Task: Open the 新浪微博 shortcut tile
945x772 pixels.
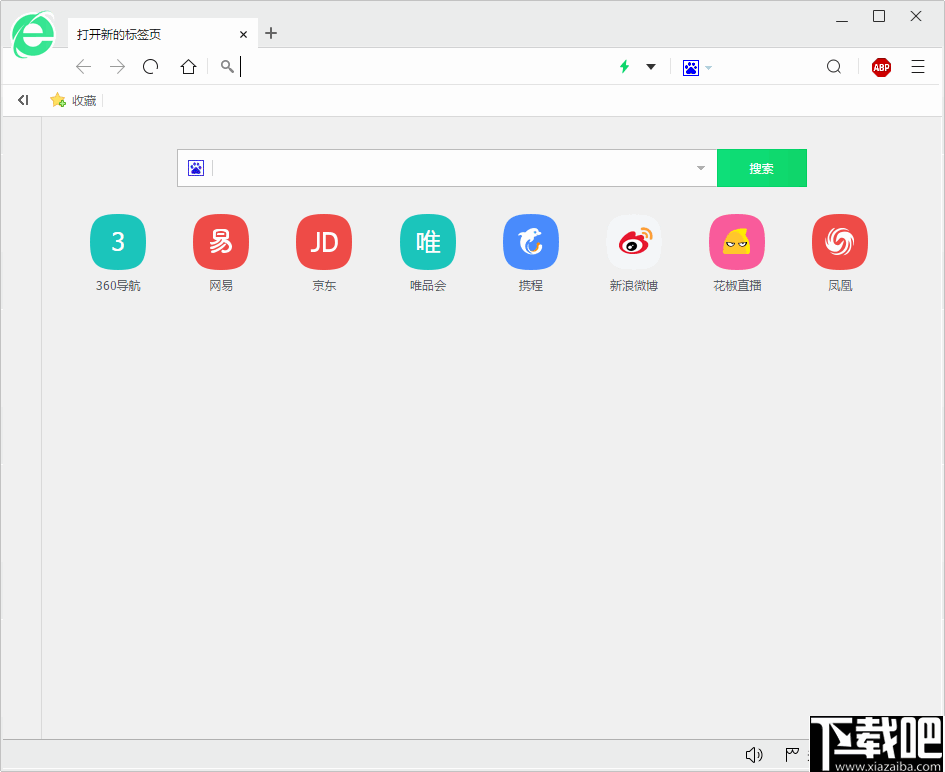Action: [x=634, y=242]
